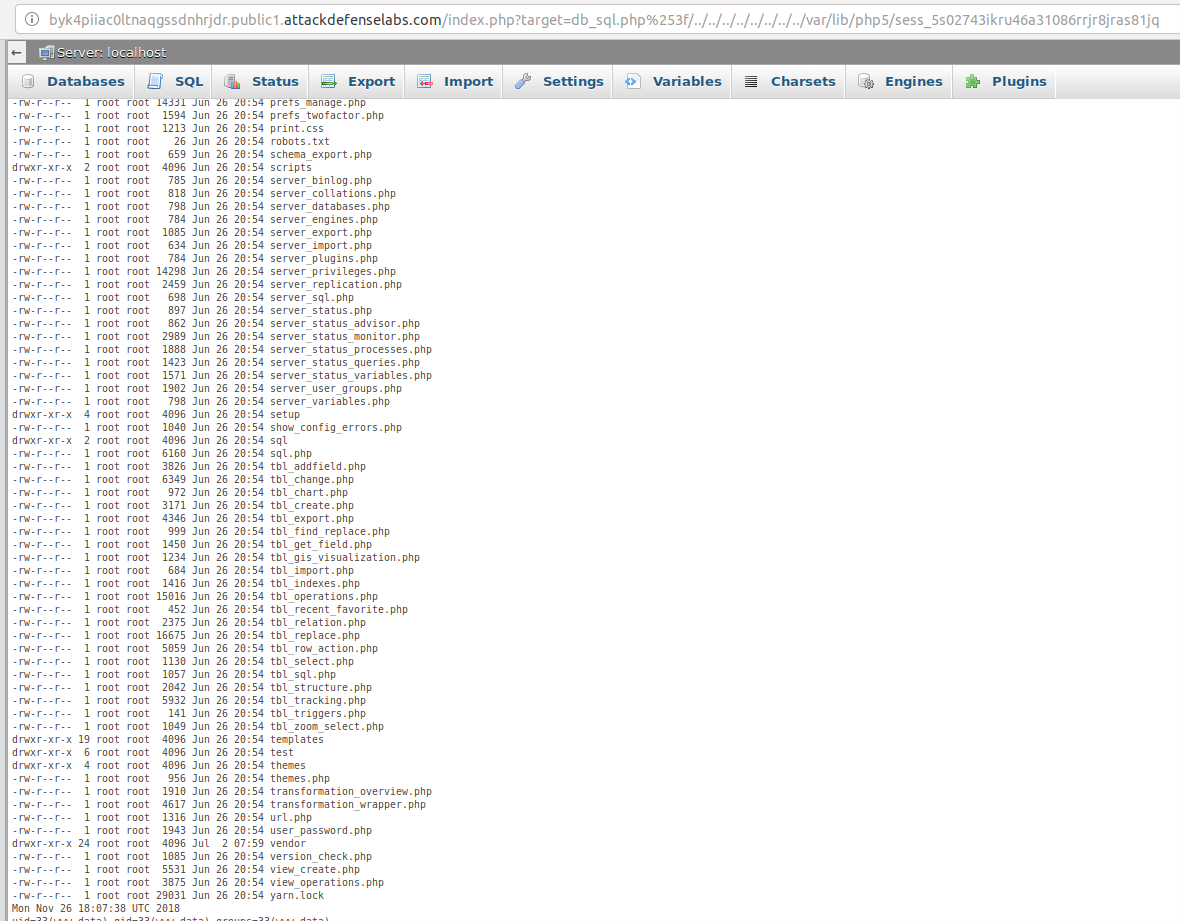Go to the Settings tab
The height and width of the screenshot is (921, 1180).
(x=572, y=82)
